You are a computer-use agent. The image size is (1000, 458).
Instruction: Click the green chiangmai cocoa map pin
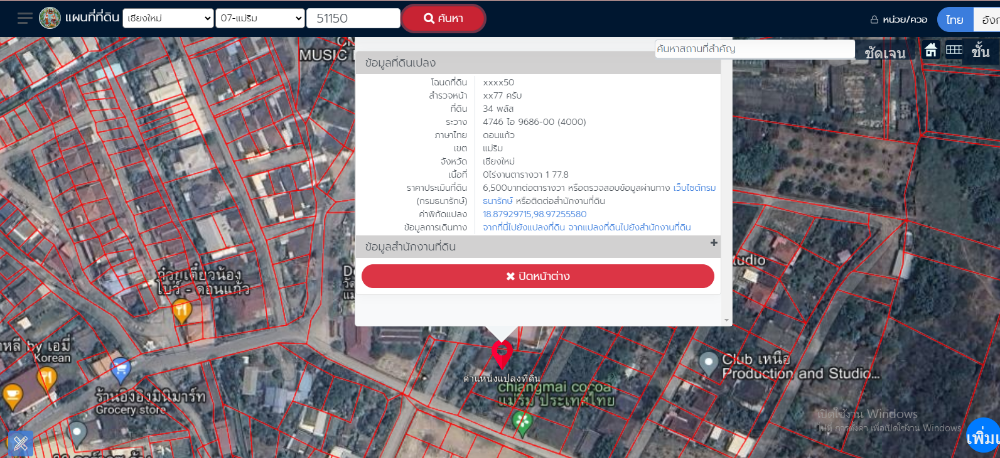[x=522, y=423]
